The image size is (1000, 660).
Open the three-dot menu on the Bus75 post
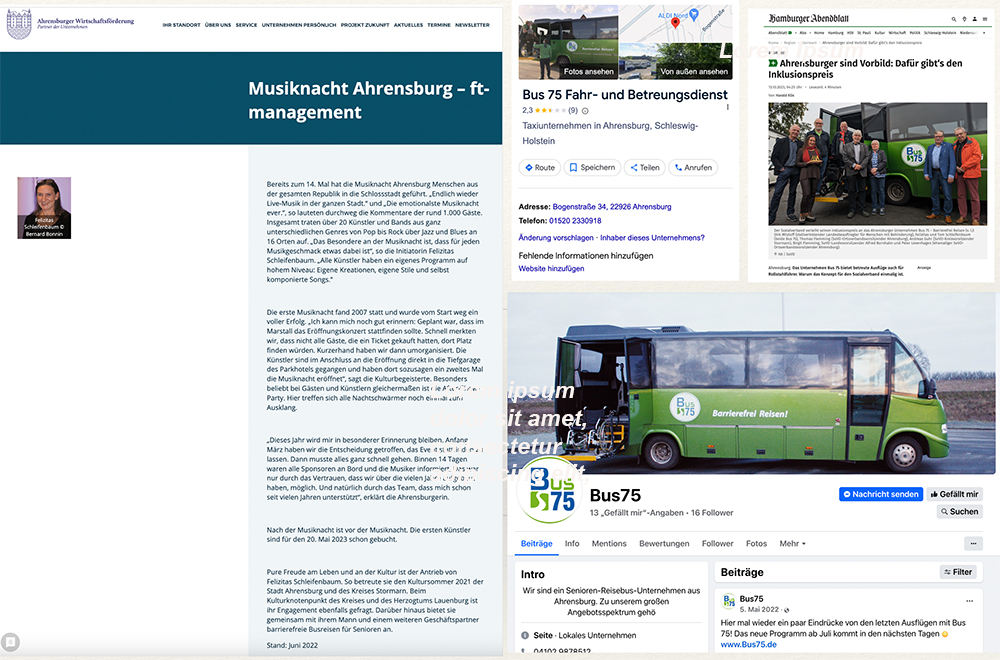969,601
